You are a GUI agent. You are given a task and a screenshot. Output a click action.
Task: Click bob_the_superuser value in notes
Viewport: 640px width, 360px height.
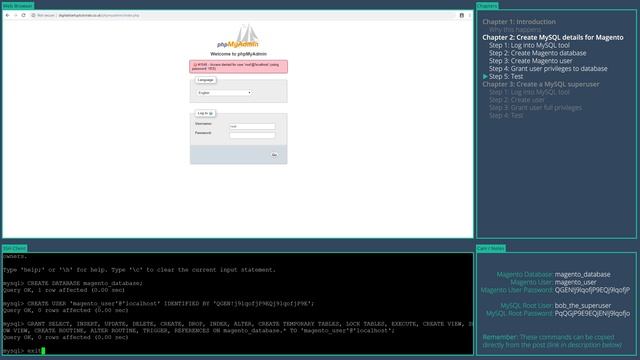pos(583,305)
